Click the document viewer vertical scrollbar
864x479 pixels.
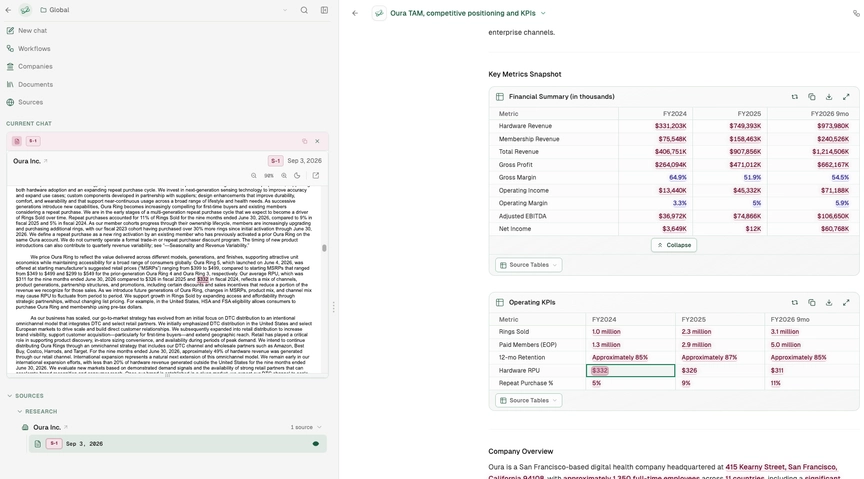(x=325, y=248)
